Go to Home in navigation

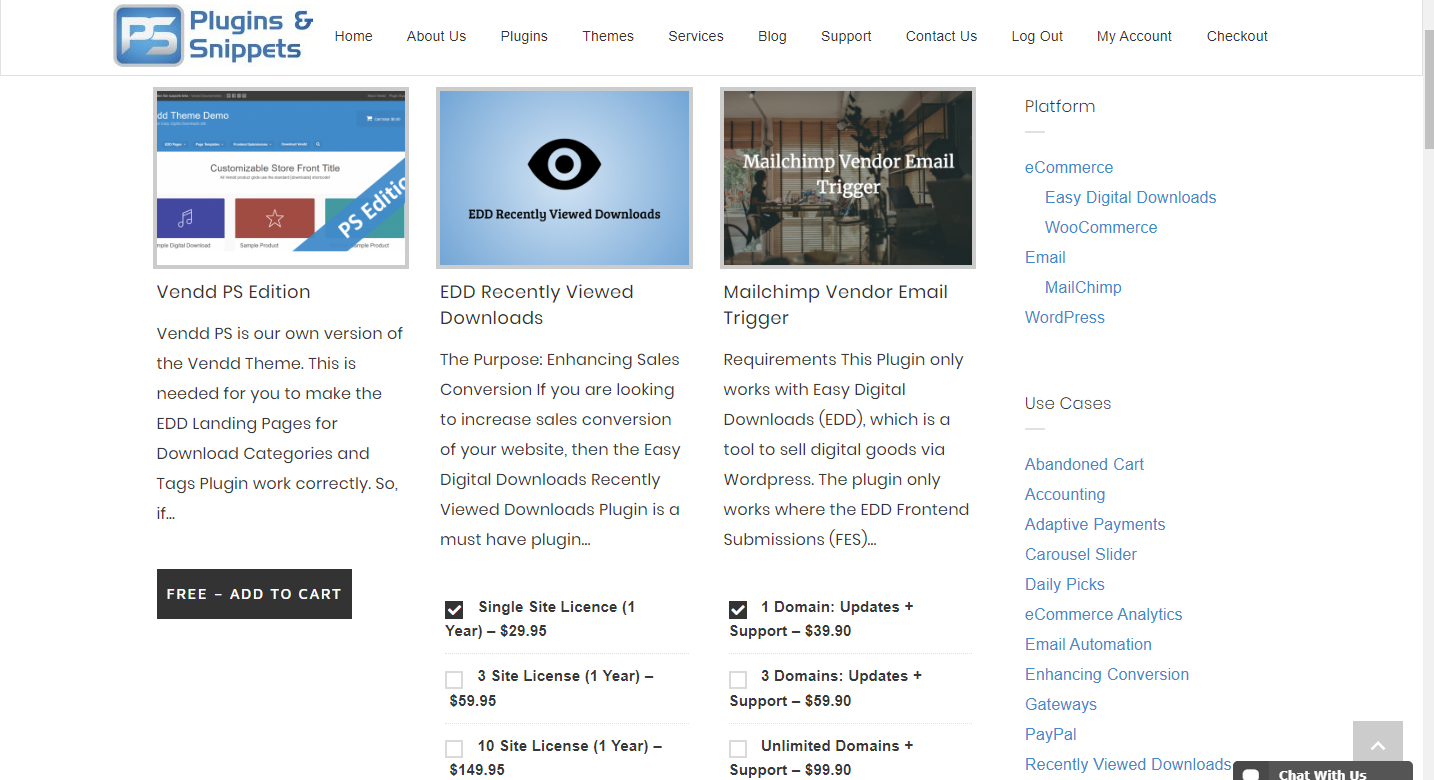(354, 36)
